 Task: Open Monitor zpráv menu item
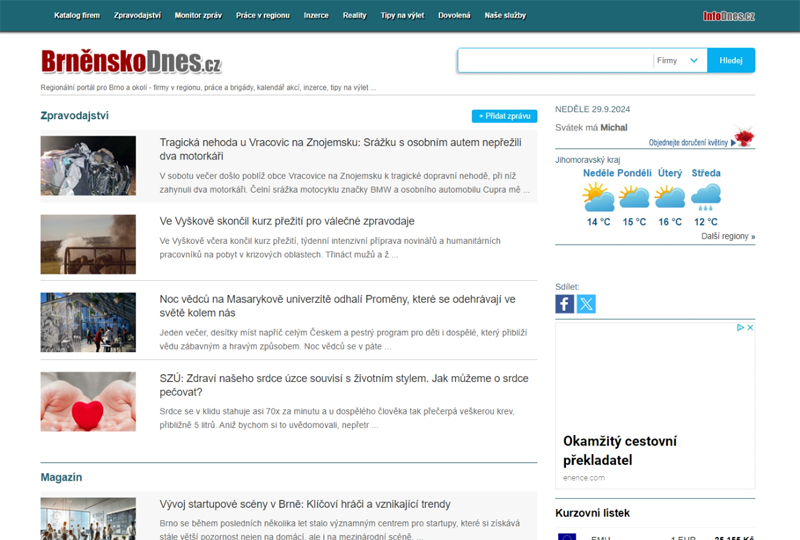198,15
